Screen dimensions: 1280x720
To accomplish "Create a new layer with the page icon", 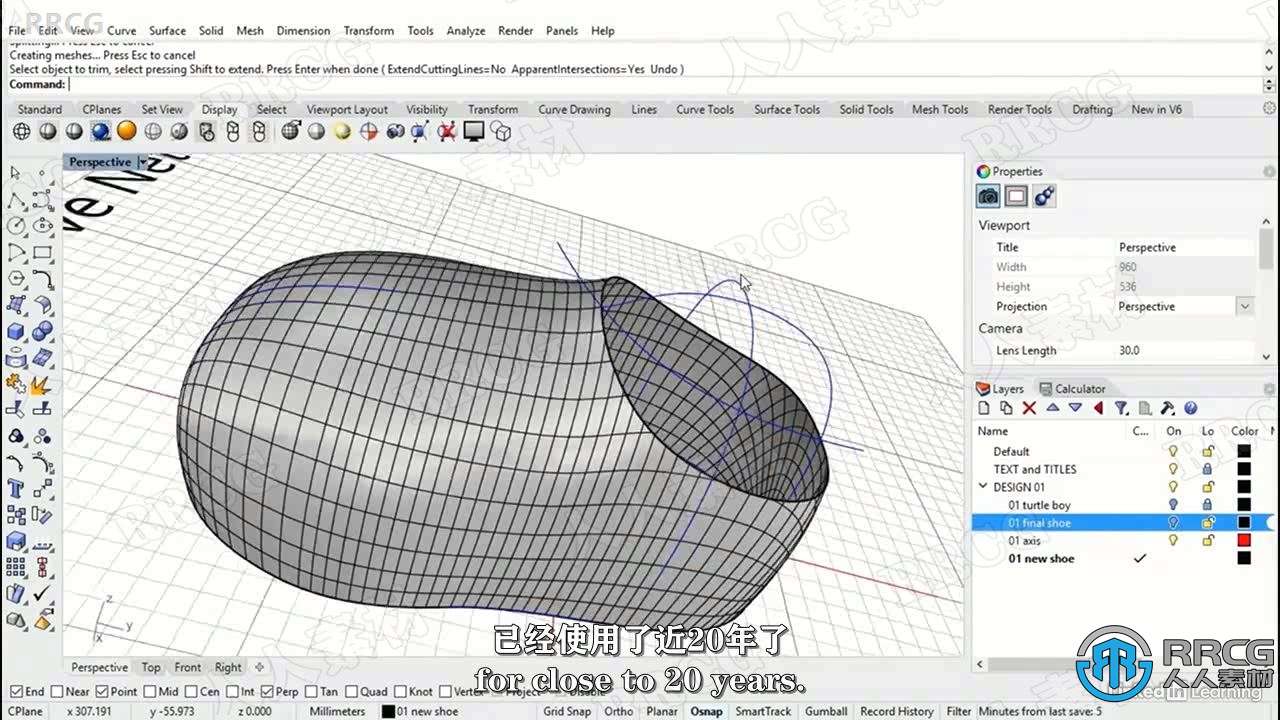I will click(984, 408).
